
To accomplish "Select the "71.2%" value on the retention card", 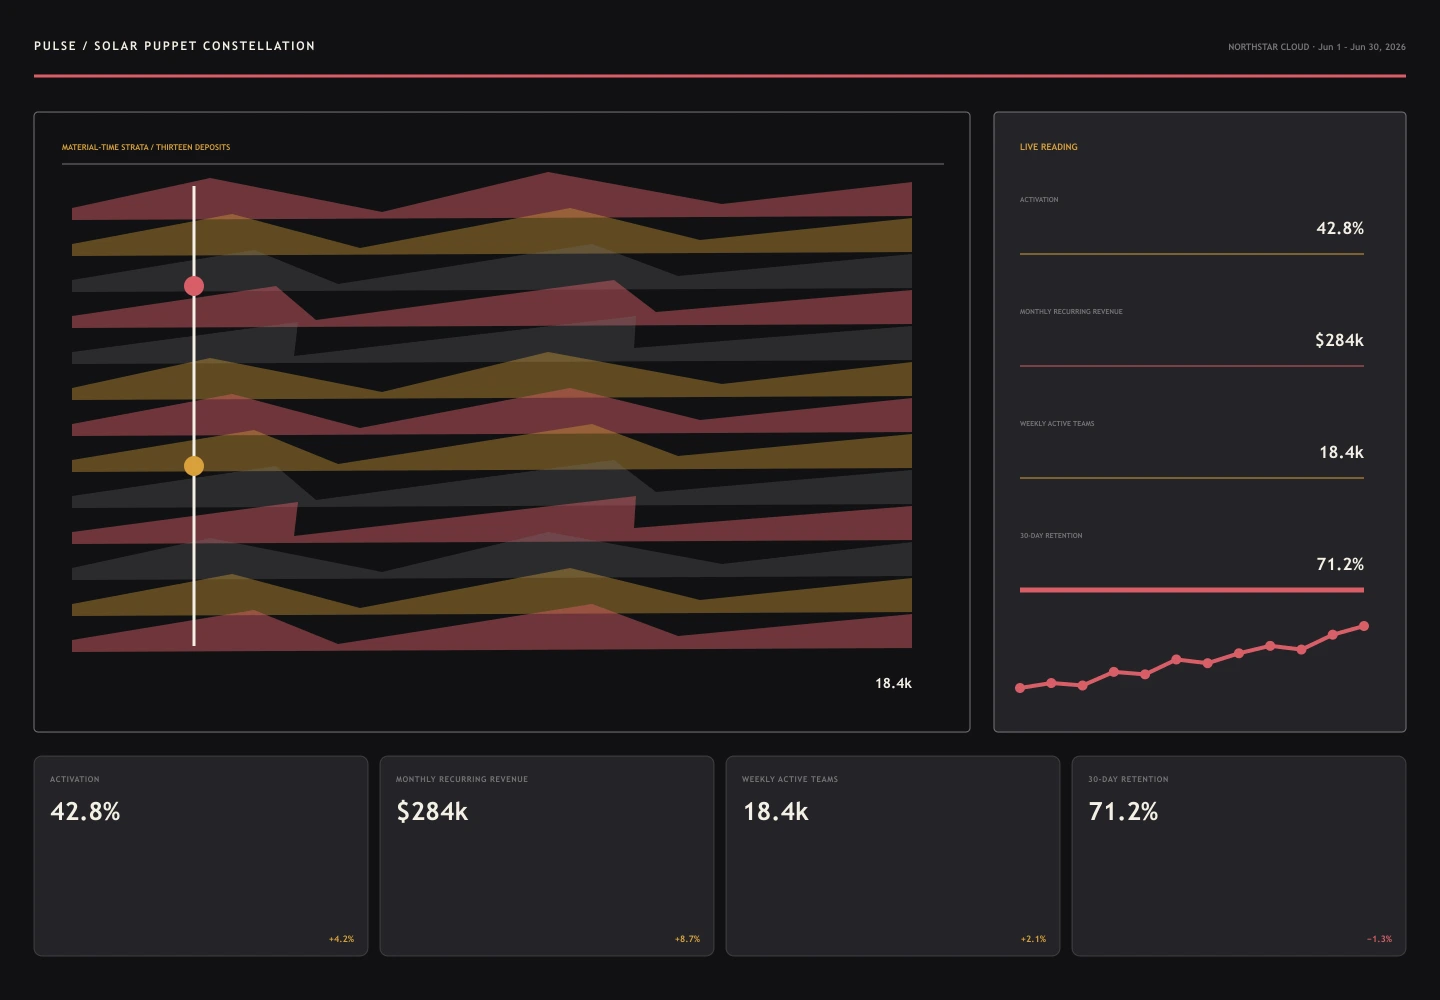I will point(1123,811).
